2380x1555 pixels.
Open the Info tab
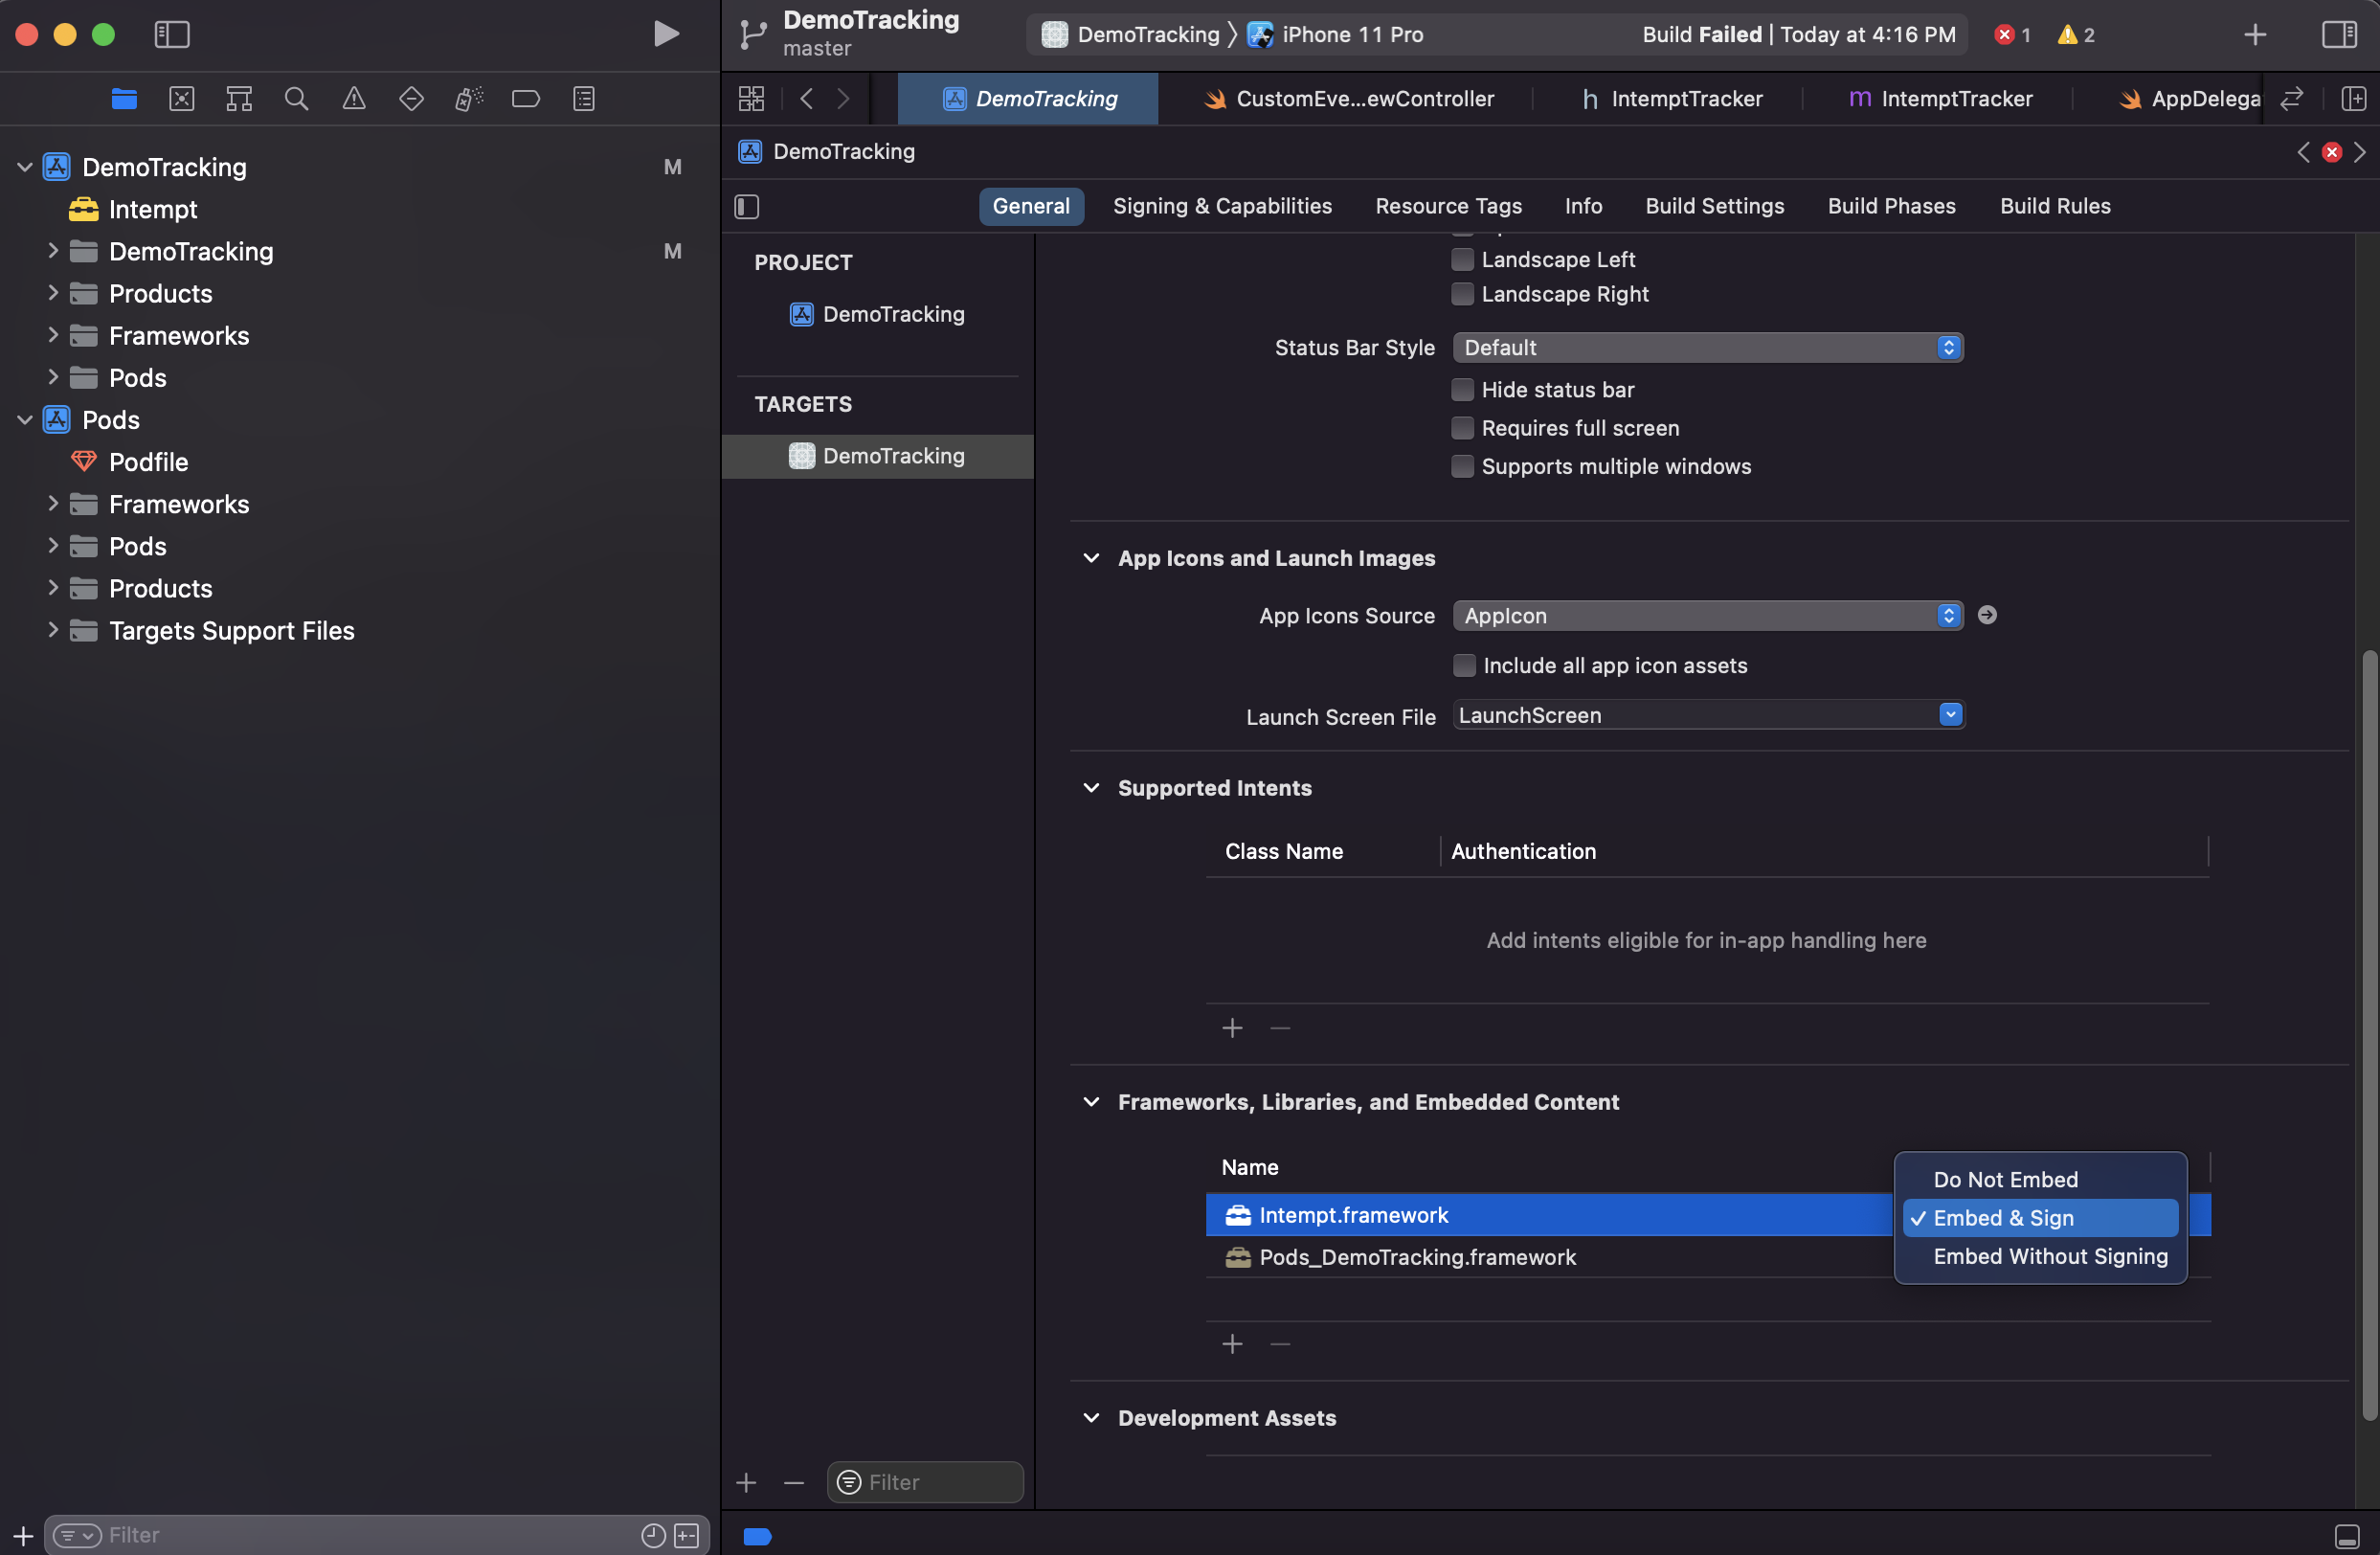[x=1583, y=206]
